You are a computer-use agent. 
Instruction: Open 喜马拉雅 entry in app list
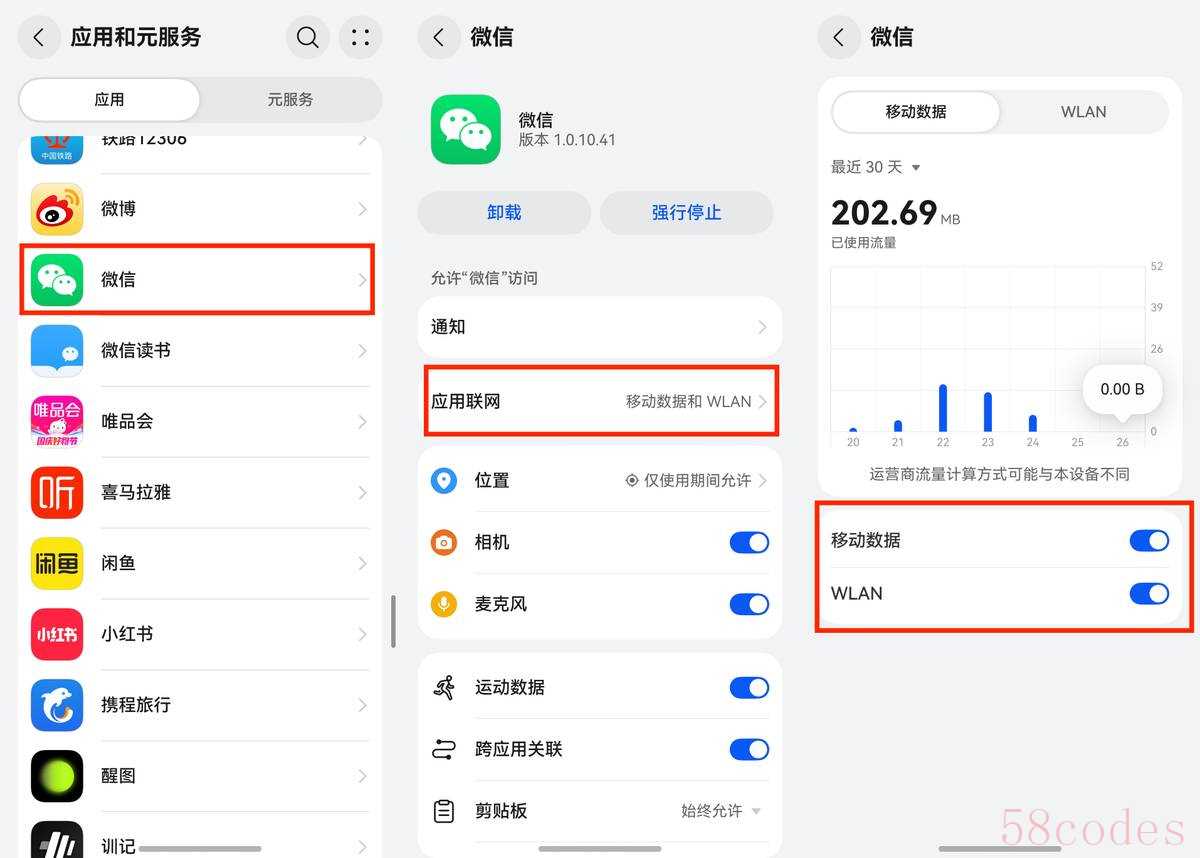tap(200, 492)
